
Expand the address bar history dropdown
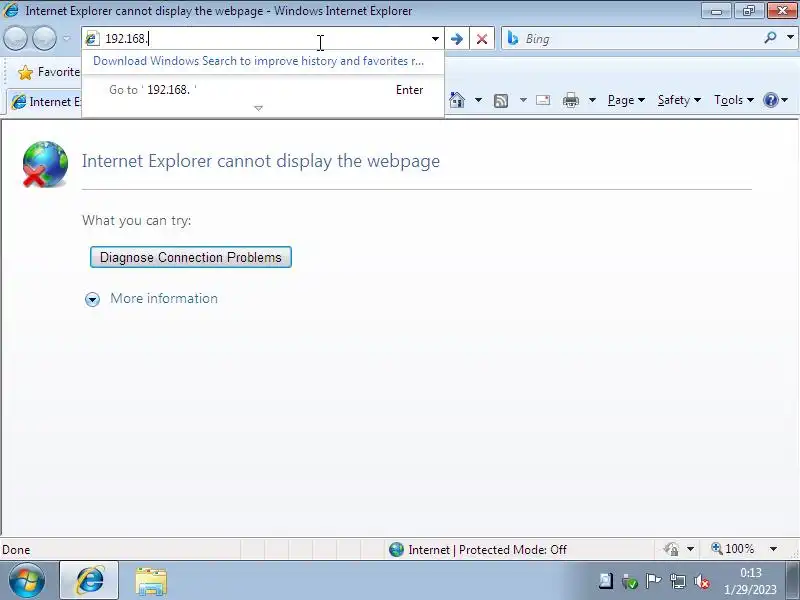435,39
